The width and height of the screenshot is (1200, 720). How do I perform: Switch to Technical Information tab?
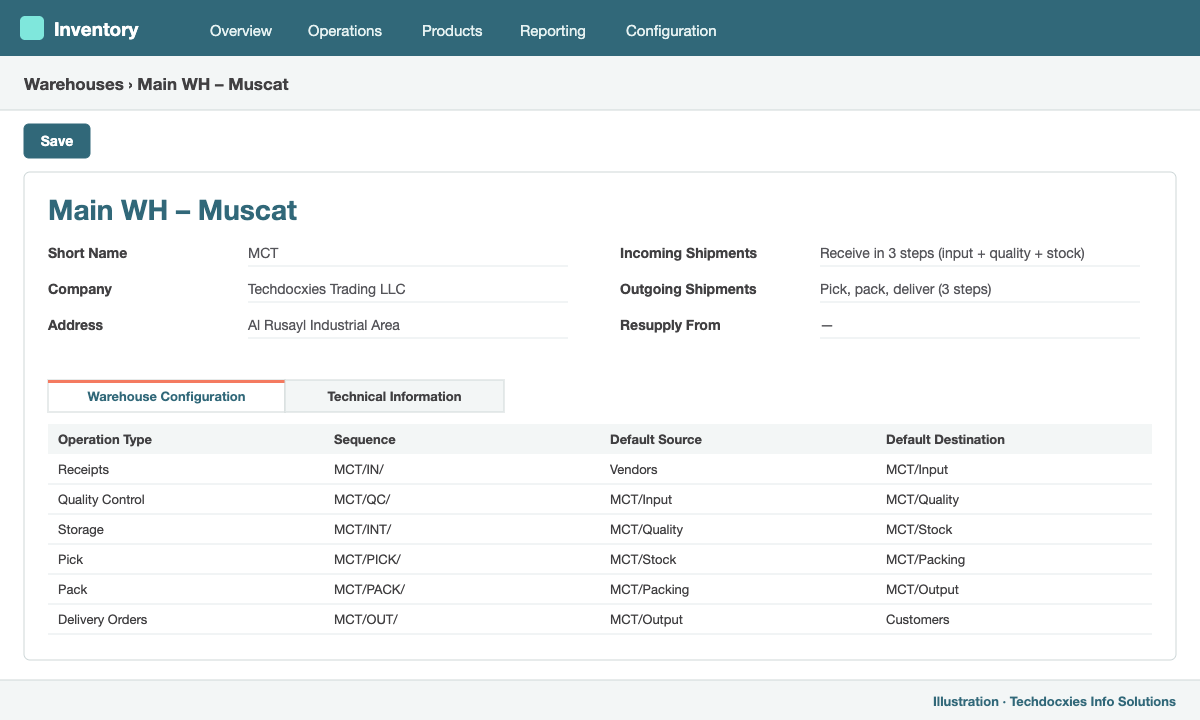point(394,396)
